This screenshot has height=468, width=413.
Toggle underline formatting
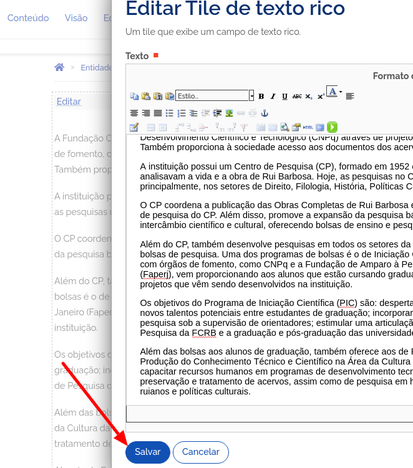[x=285, y=96]
